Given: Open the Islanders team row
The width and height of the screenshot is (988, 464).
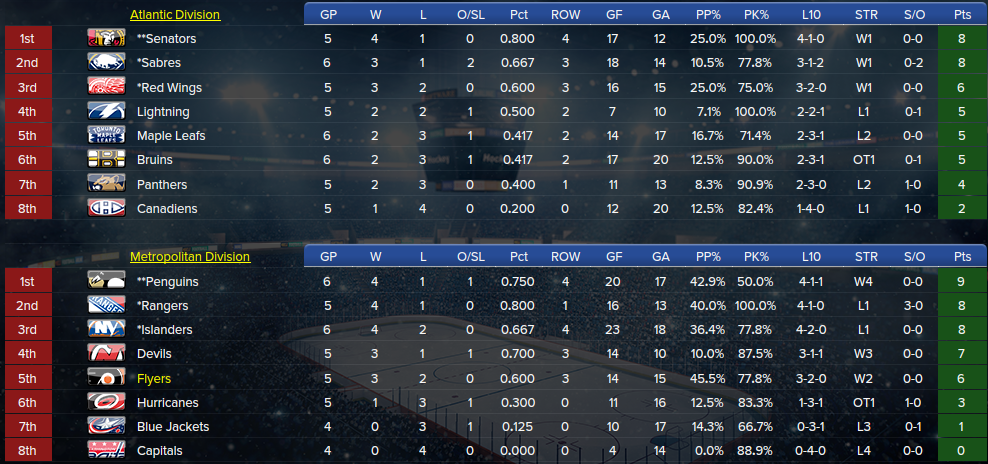Looking at the screenshot, I should [x=495, y=330].
